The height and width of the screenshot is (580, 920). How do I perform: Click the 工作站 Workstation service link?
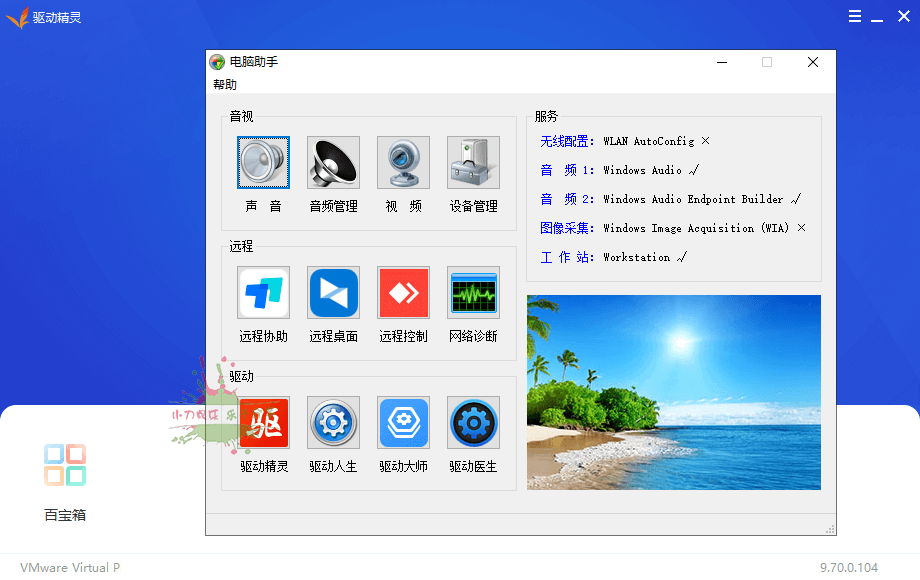pos(567,257)
